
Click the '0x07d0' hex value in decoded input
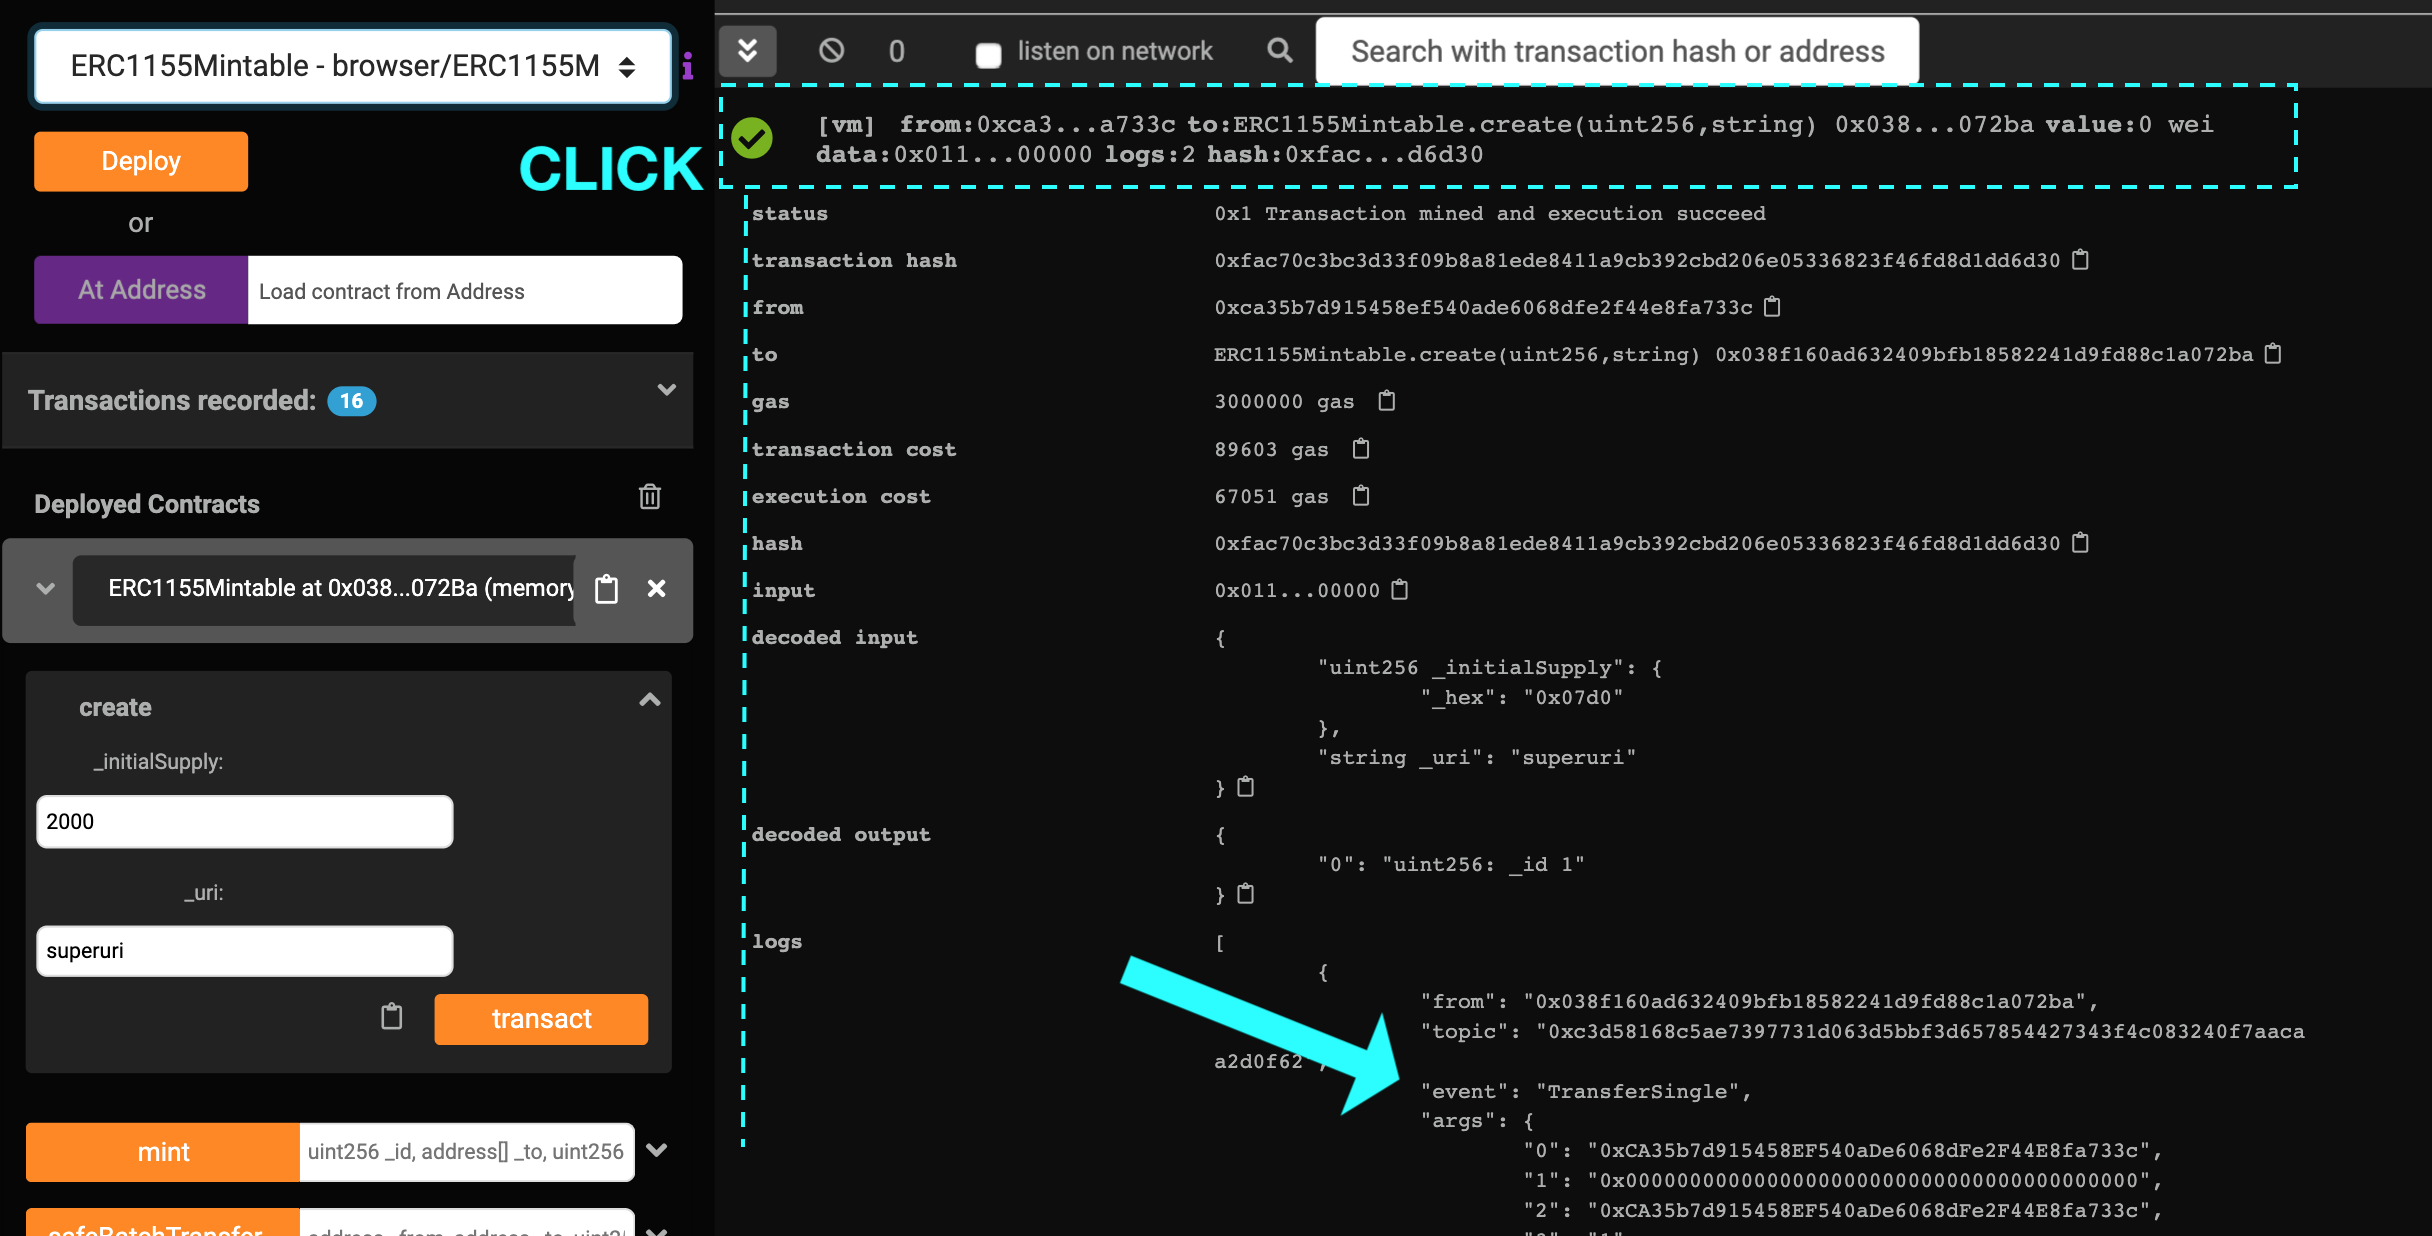(x=1573, y=697)
